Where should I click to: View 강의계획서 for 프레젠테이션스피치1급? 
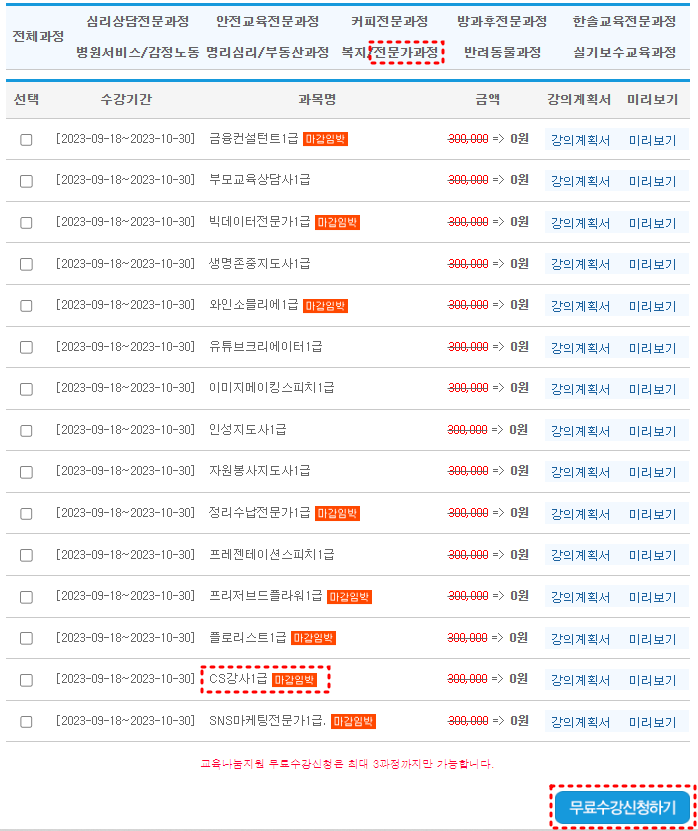(x=580, y=555)
